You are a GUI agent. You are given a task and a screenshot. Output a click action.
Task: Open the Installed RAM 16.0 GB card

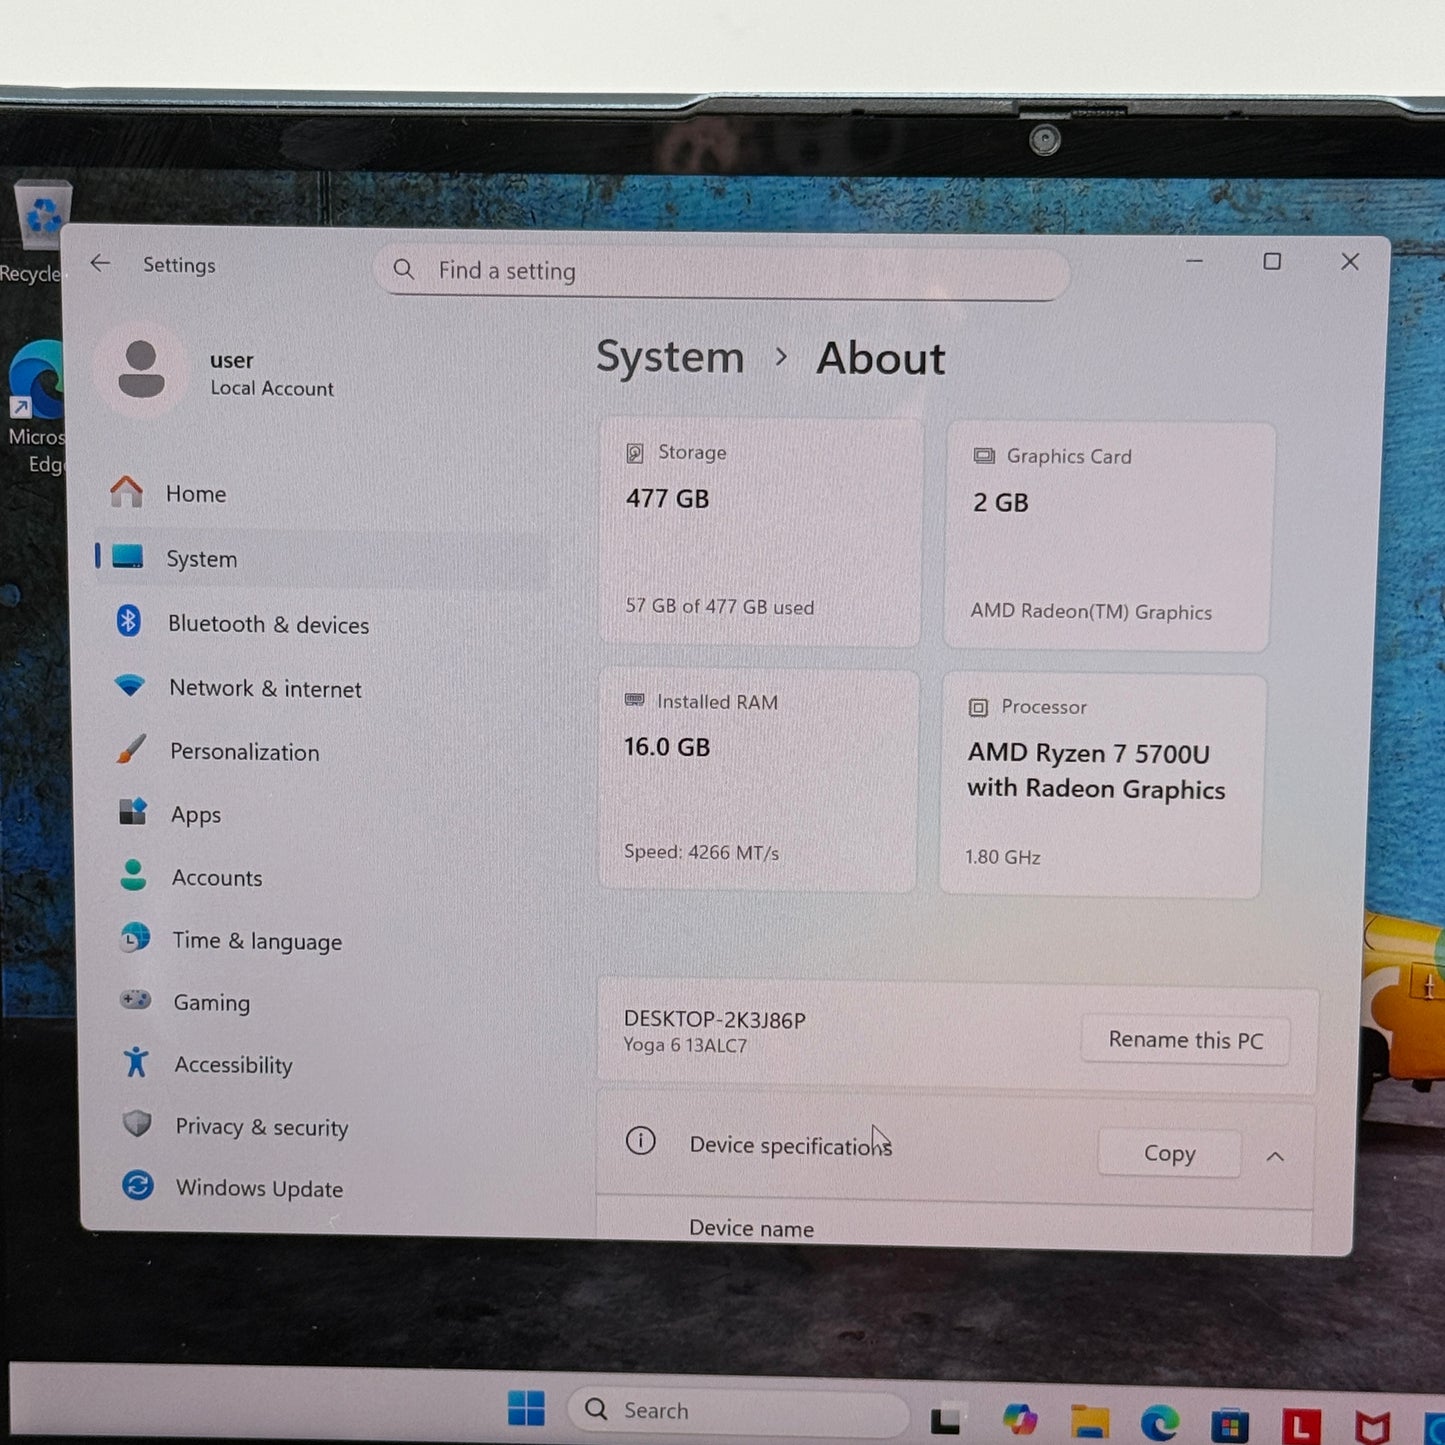757,780
